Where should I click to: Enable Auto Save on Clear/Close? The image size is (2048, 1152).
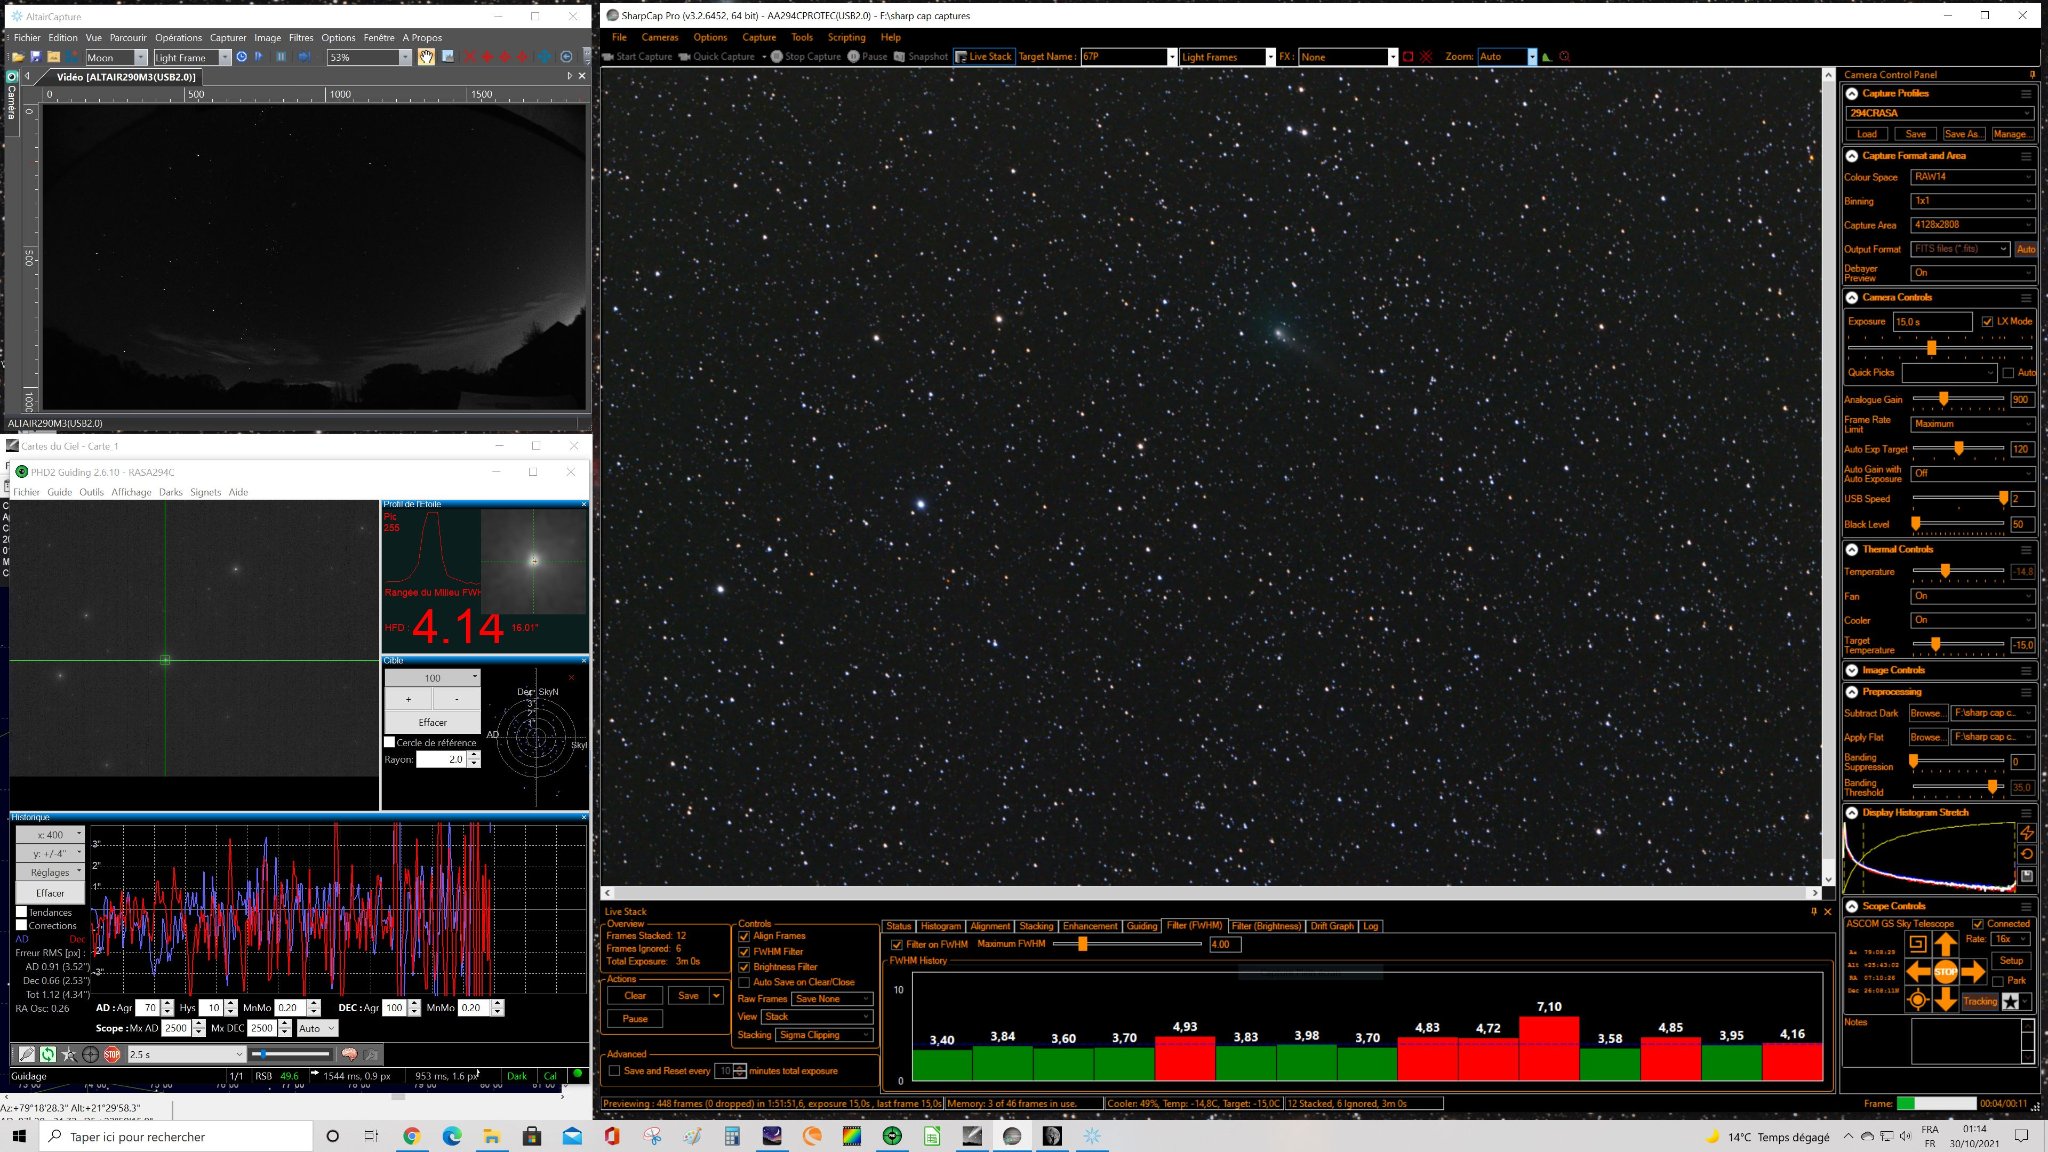coord(744,983)
